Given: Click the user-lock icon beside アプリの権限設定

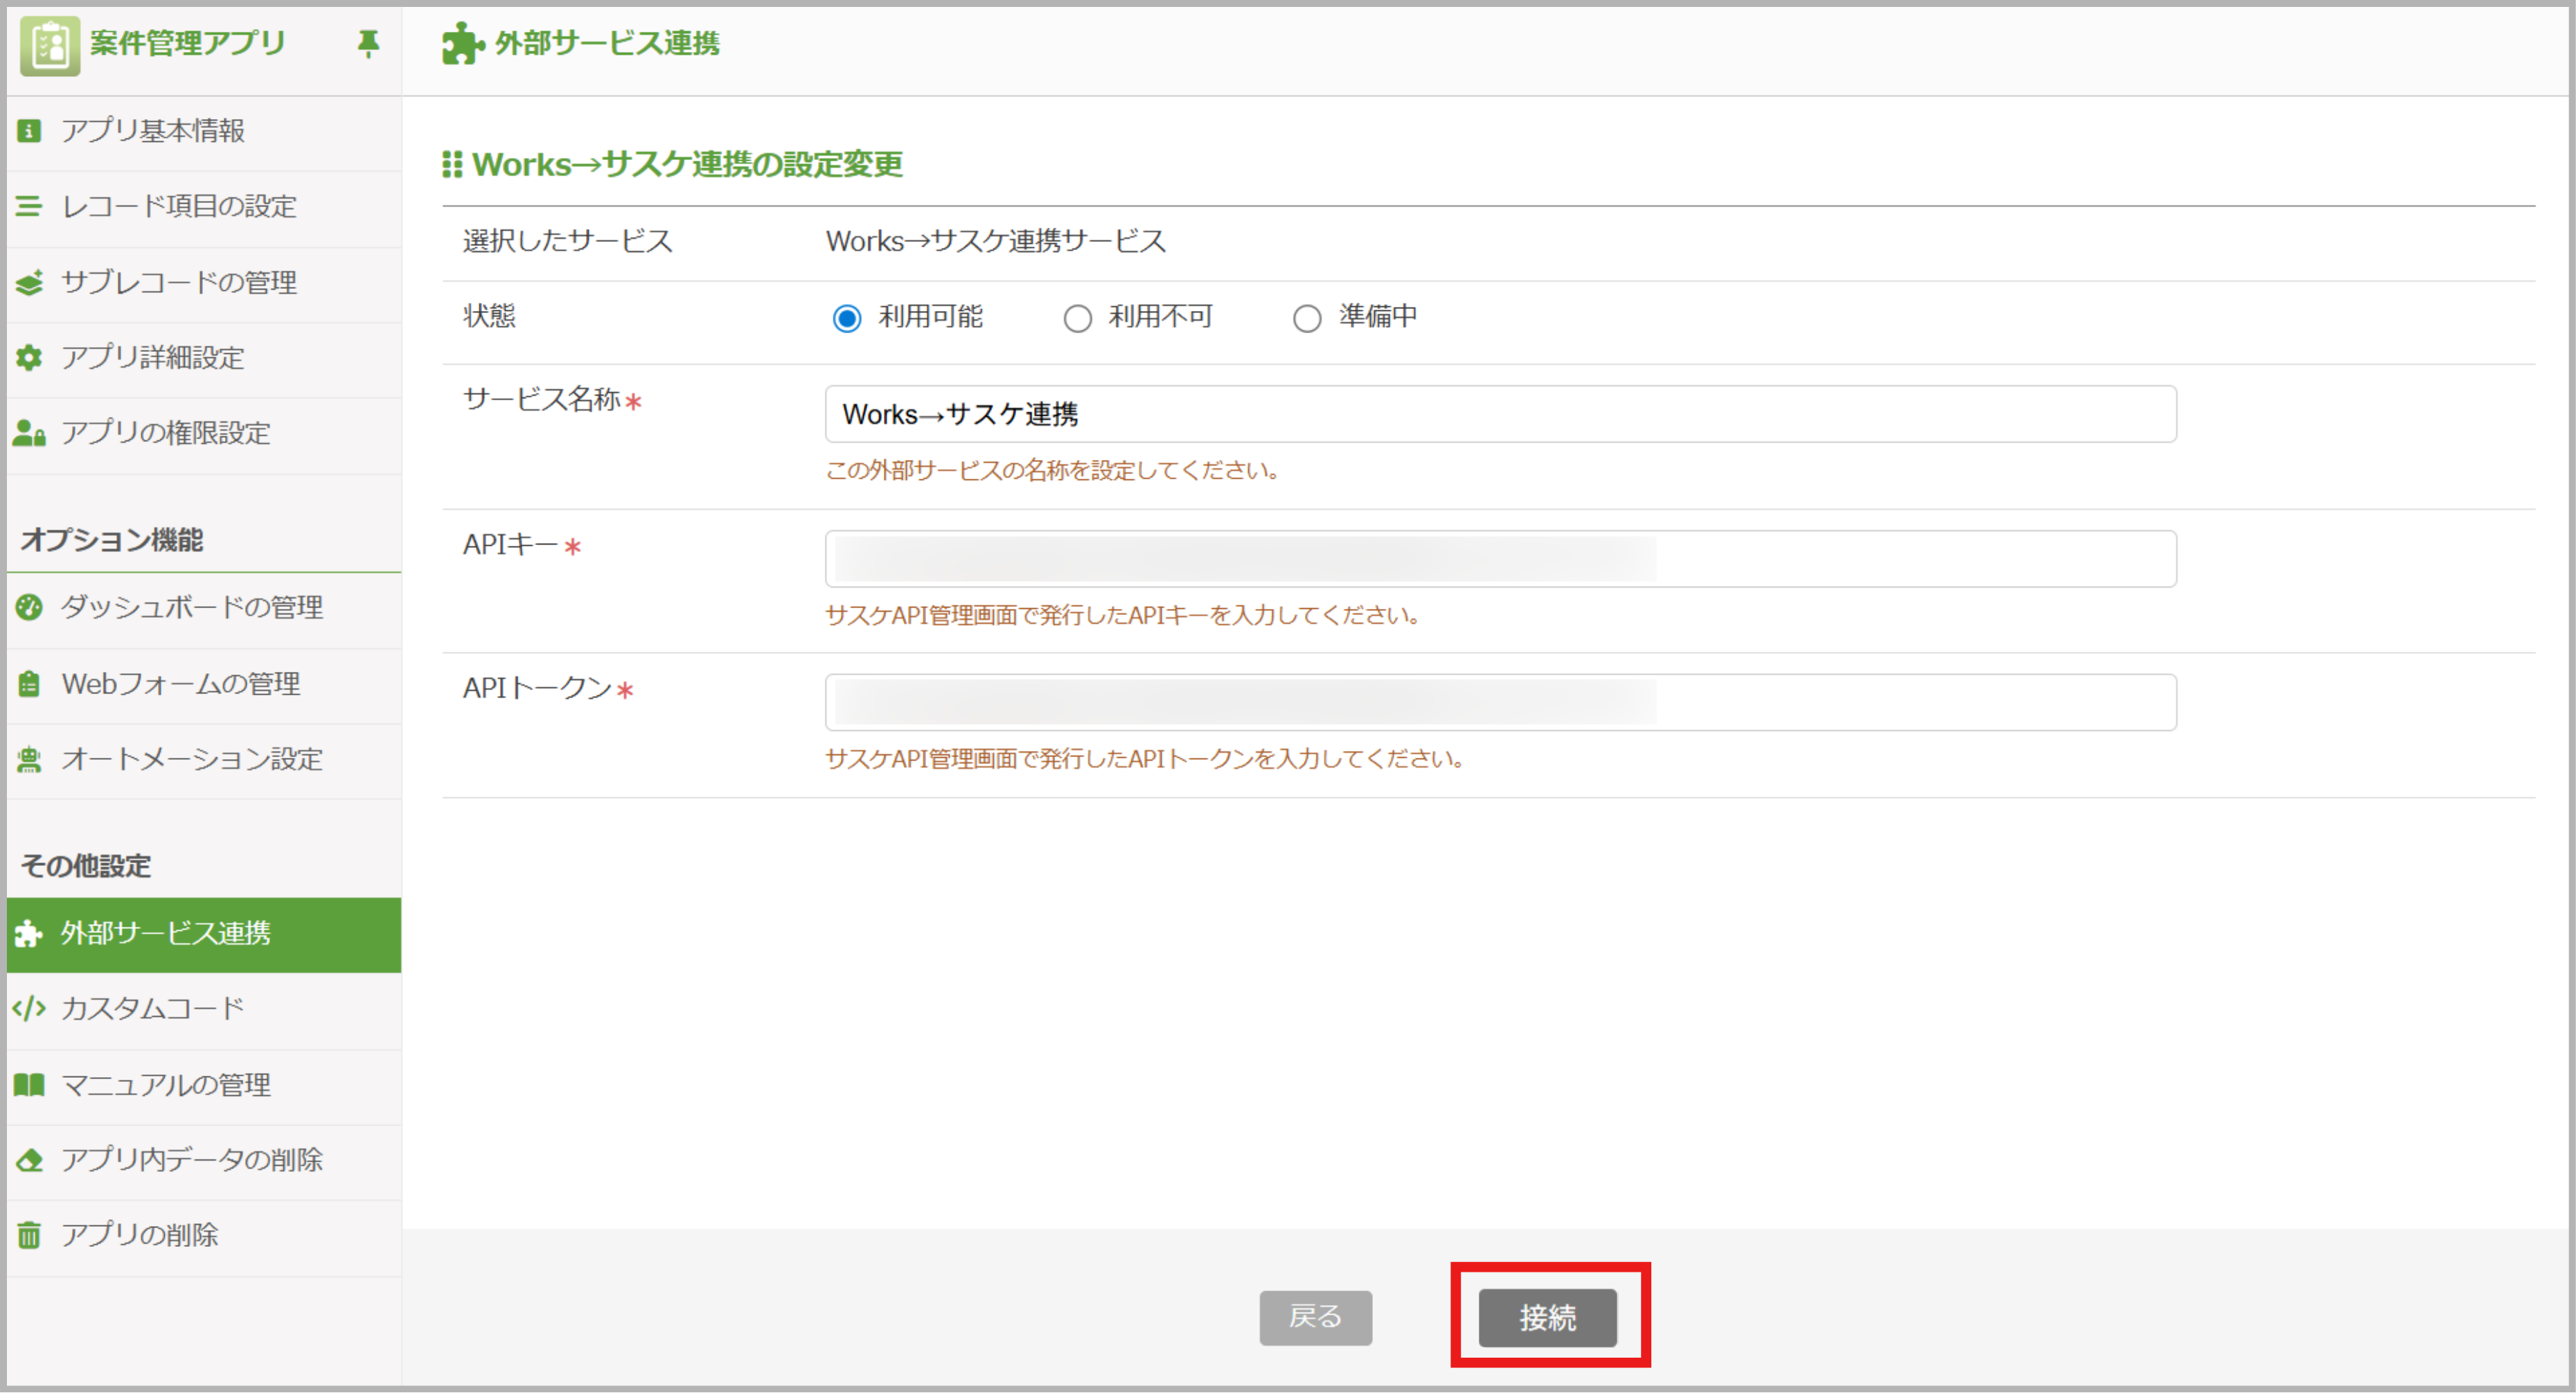Looking at the screenshot, I should (x=29, y=433).
